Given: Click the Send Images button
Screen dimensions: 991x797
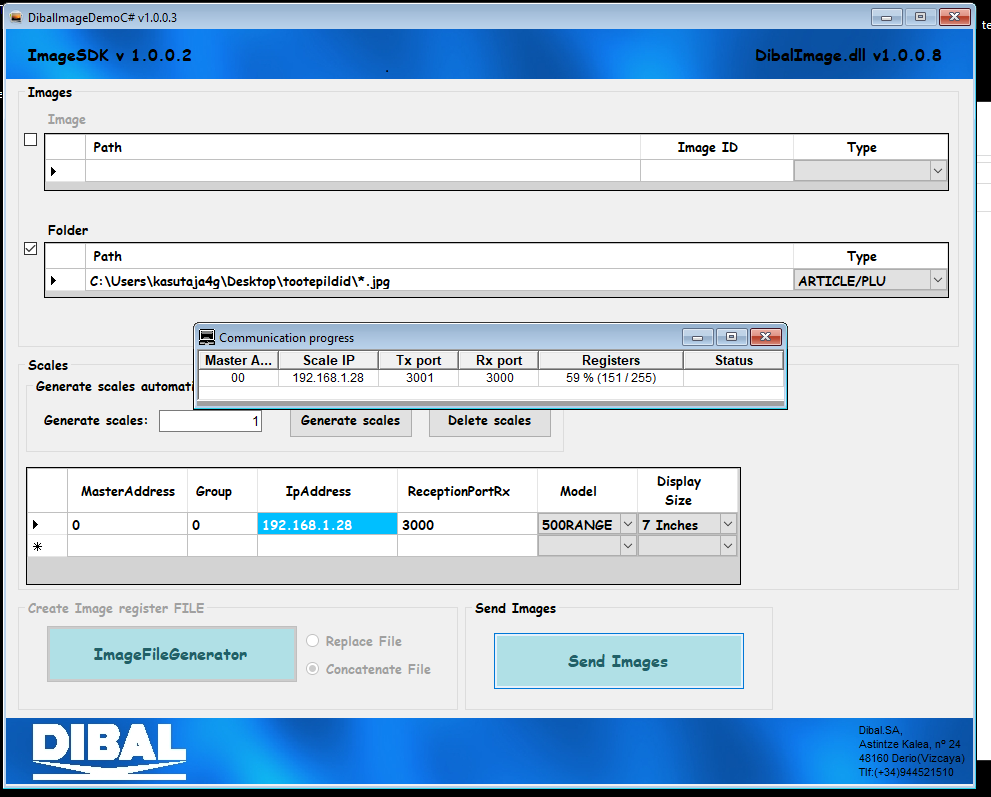Looking at the screenshot, I should click(x=619, y=661).
